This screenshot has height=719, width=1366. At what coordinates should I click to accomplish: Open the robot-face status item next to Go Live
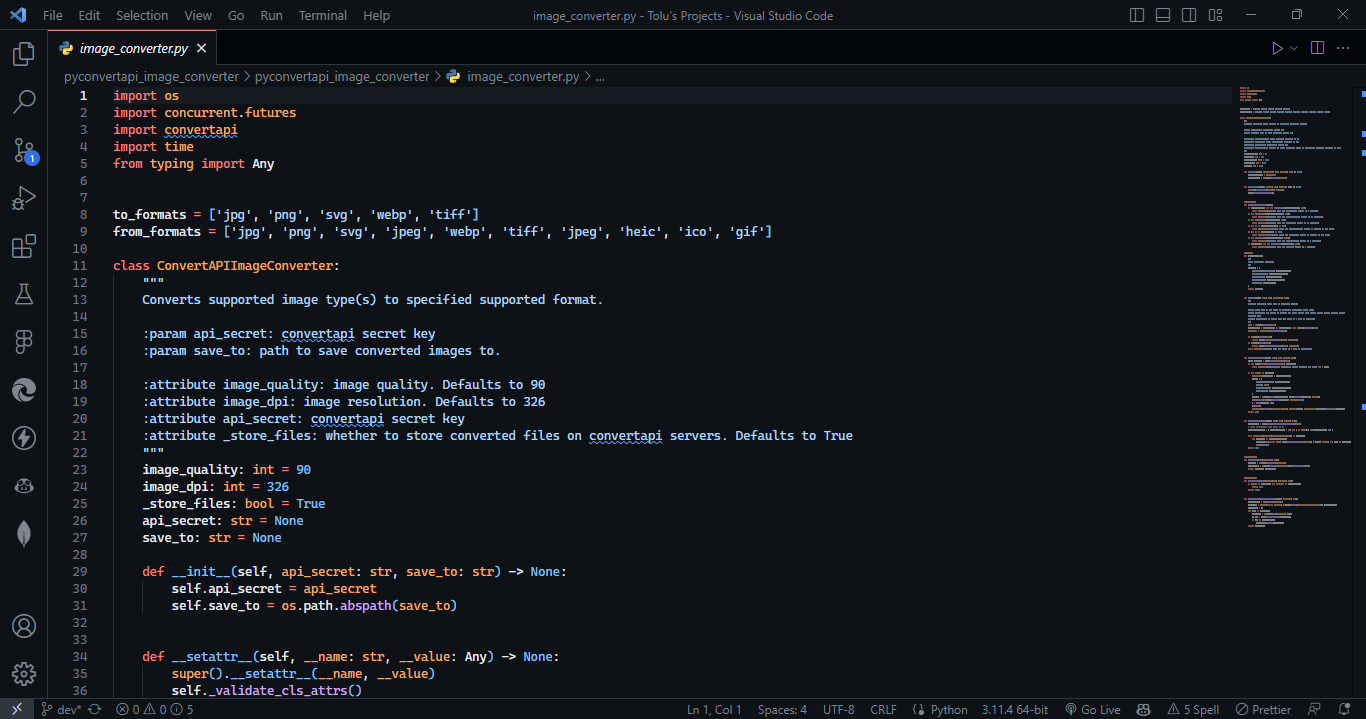click(1144, 709)
